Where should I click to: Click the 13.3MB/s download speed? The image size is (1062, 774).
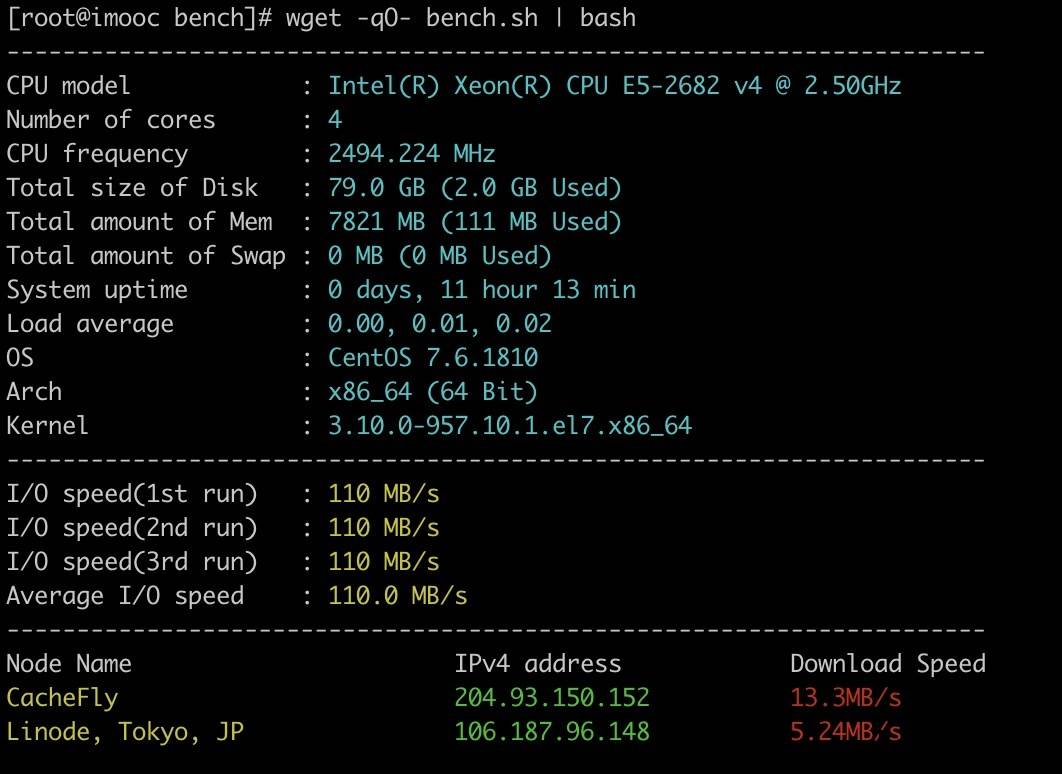point(845,698)
